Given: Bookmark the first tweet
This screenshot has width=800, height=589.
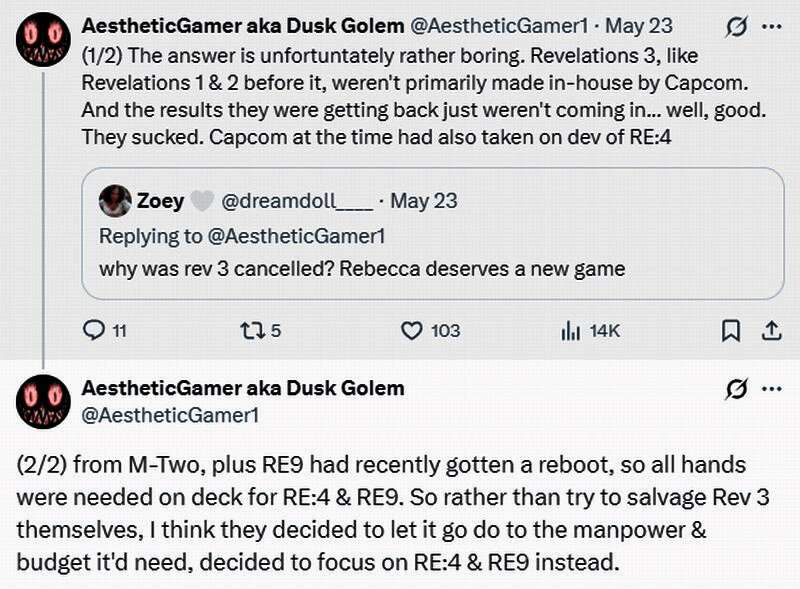Looking at the screenshot, I should click(732, 330).
